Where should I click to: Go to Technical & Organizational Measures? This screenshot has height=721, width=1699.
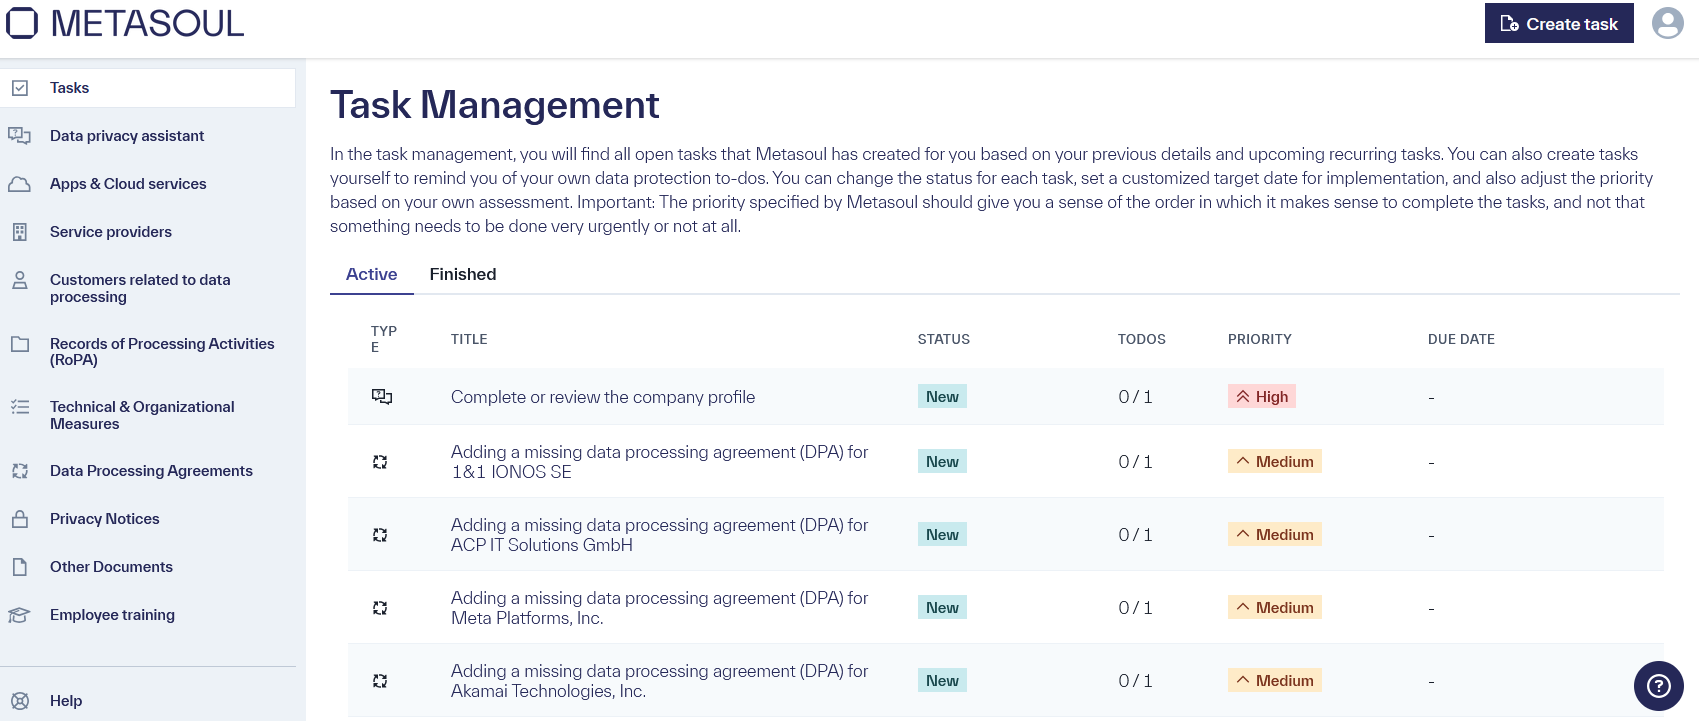pos(142,415)
